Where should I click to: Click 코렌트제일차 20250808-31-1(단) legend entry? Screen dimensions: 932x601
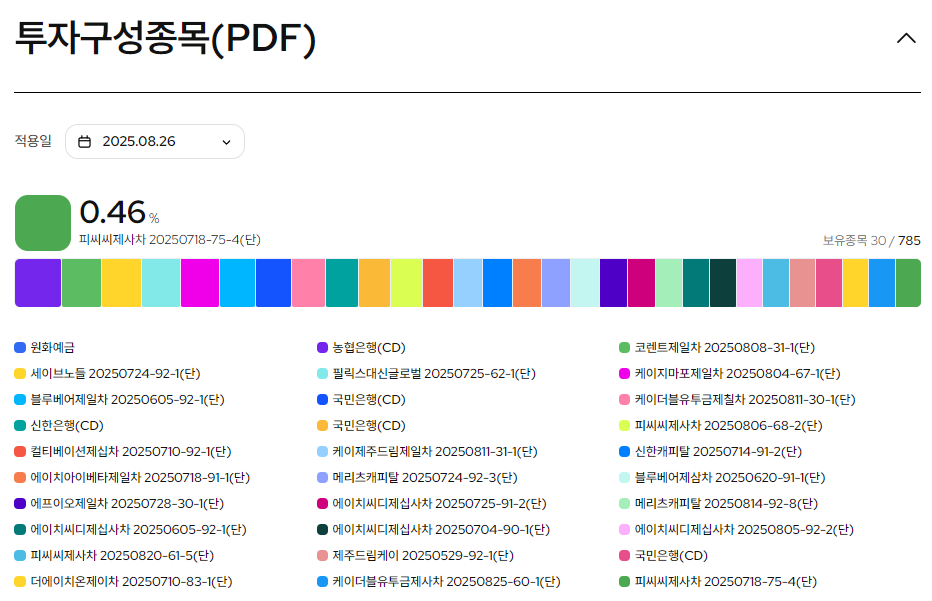click(x=717, y=347)
